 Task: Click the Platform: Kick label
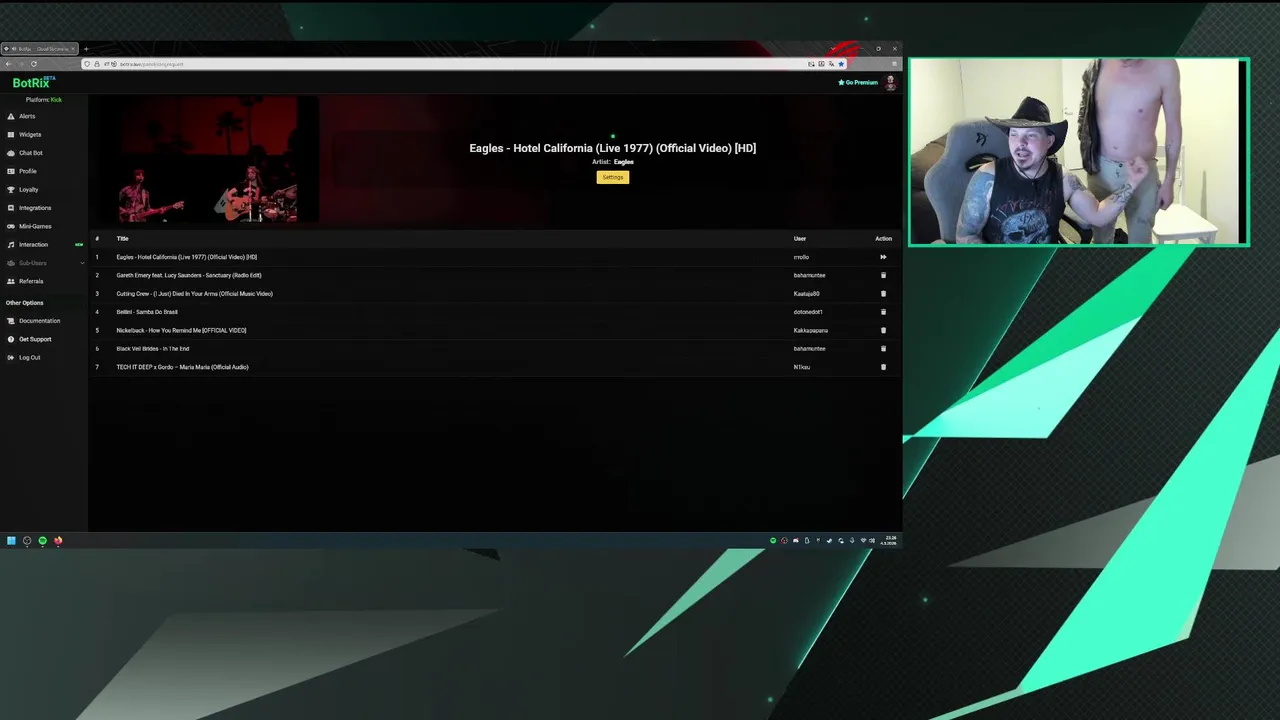click(44, 100)
